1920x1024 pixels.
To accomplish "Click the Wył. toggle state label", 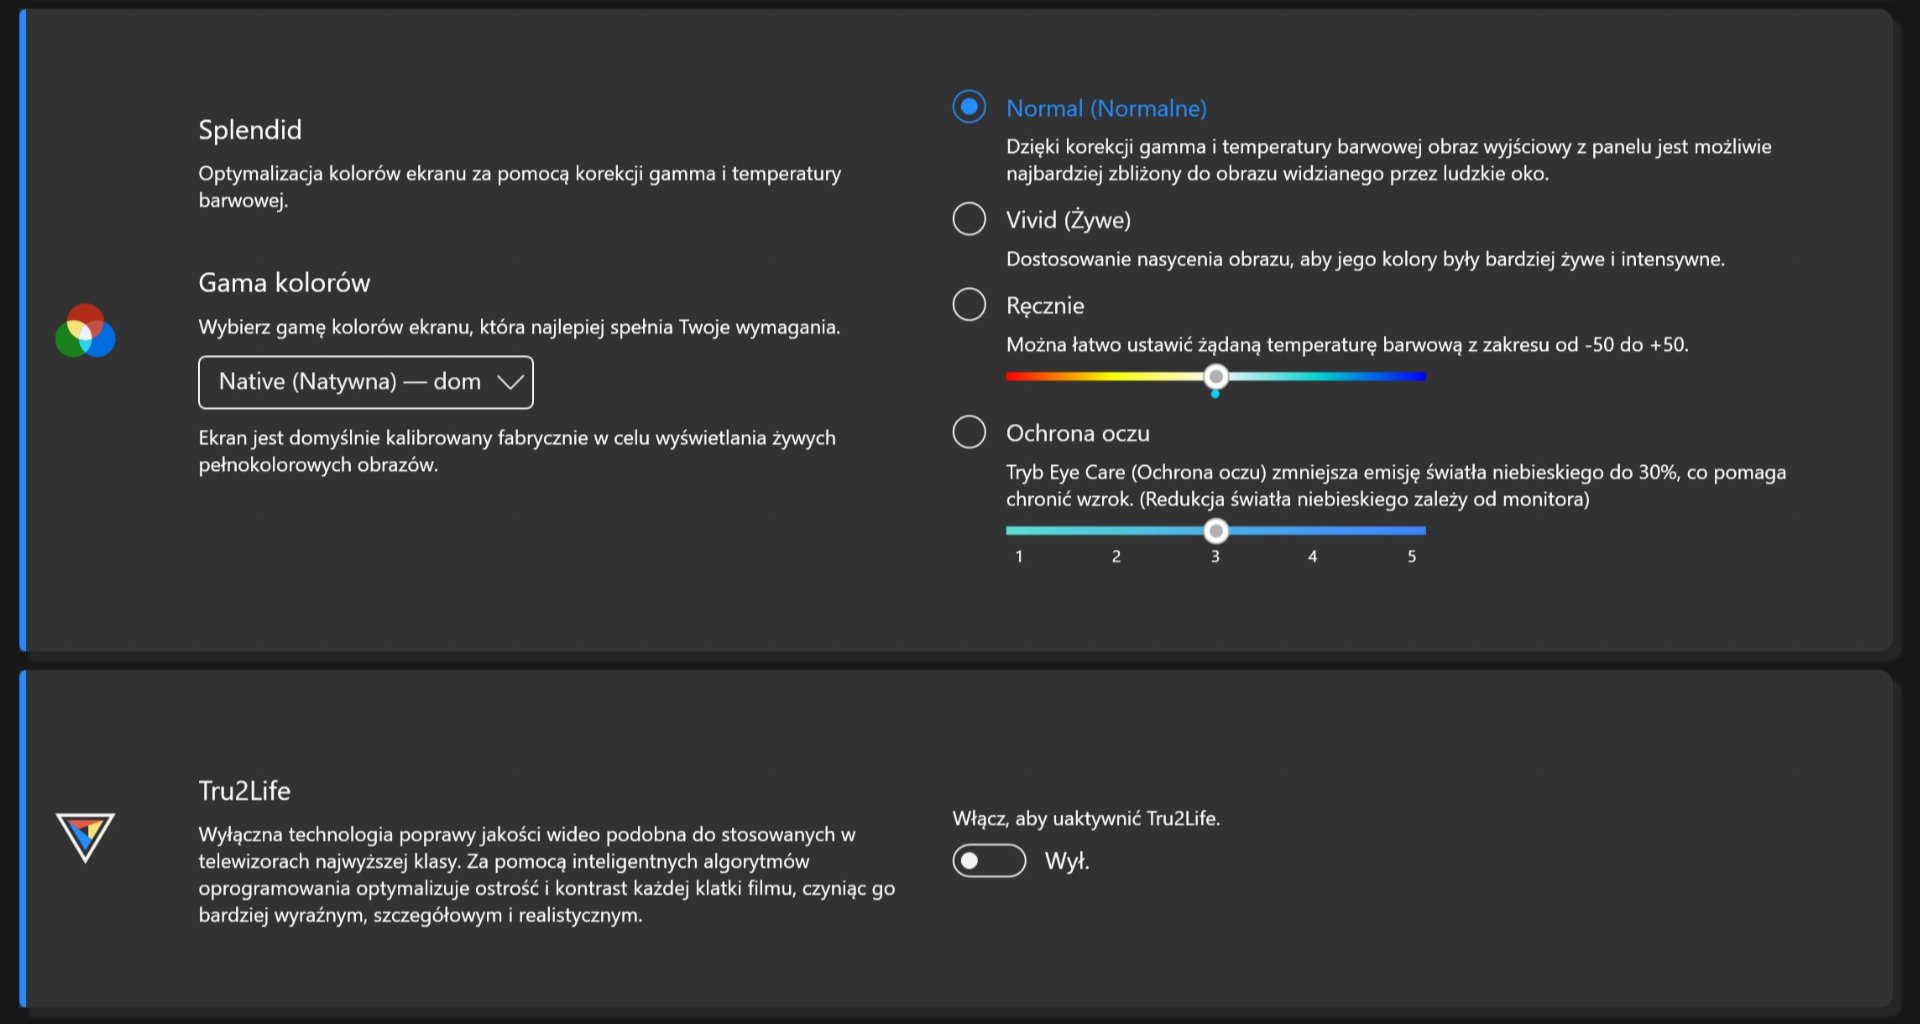I will (x=1067, y=861).
